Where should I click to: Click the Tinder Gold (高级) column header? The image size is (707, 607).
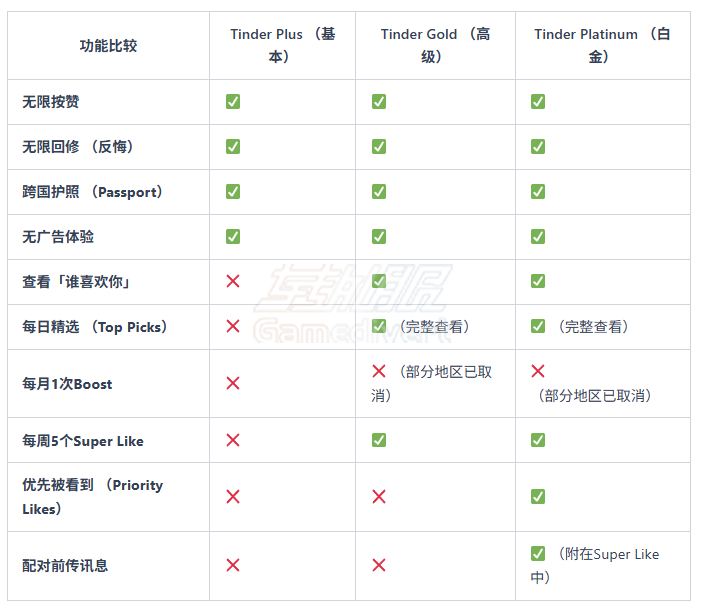pyautogui.click(x=435, y=46)
